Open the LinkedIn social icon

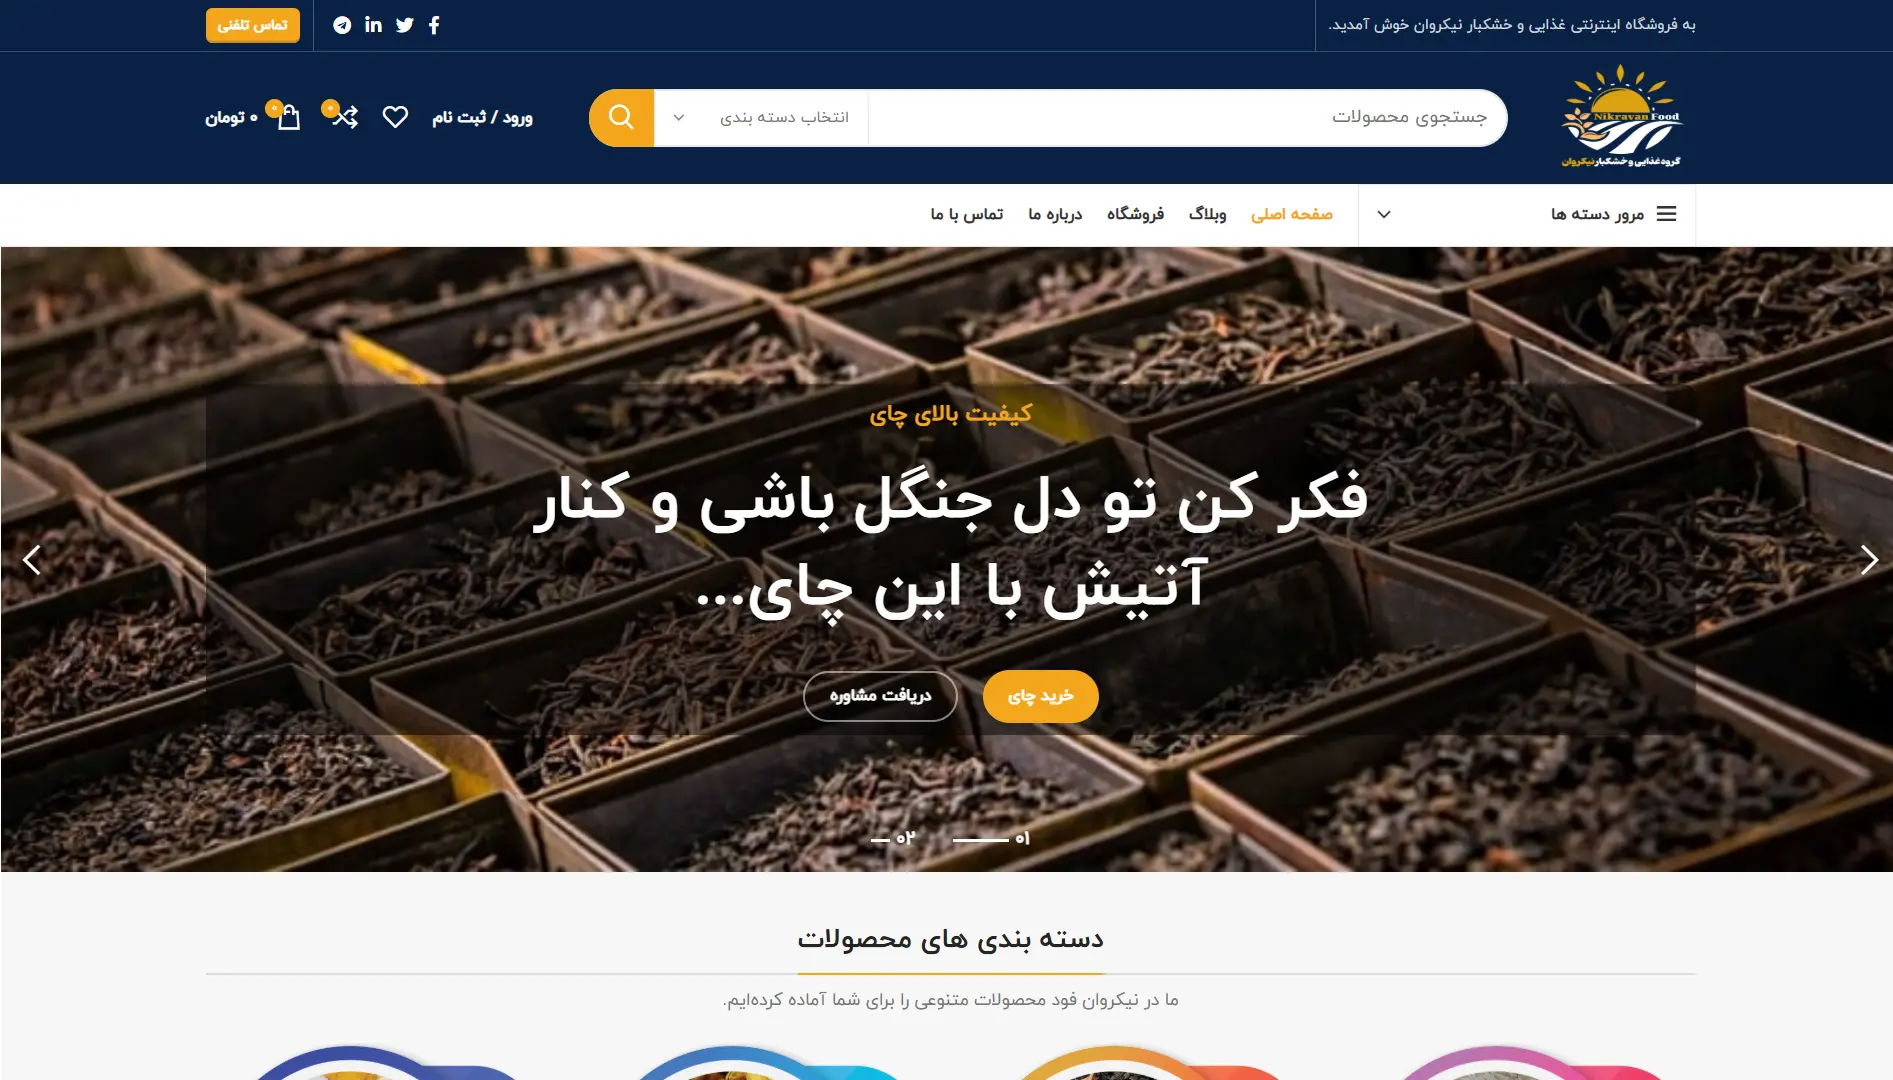pos(373,25)
